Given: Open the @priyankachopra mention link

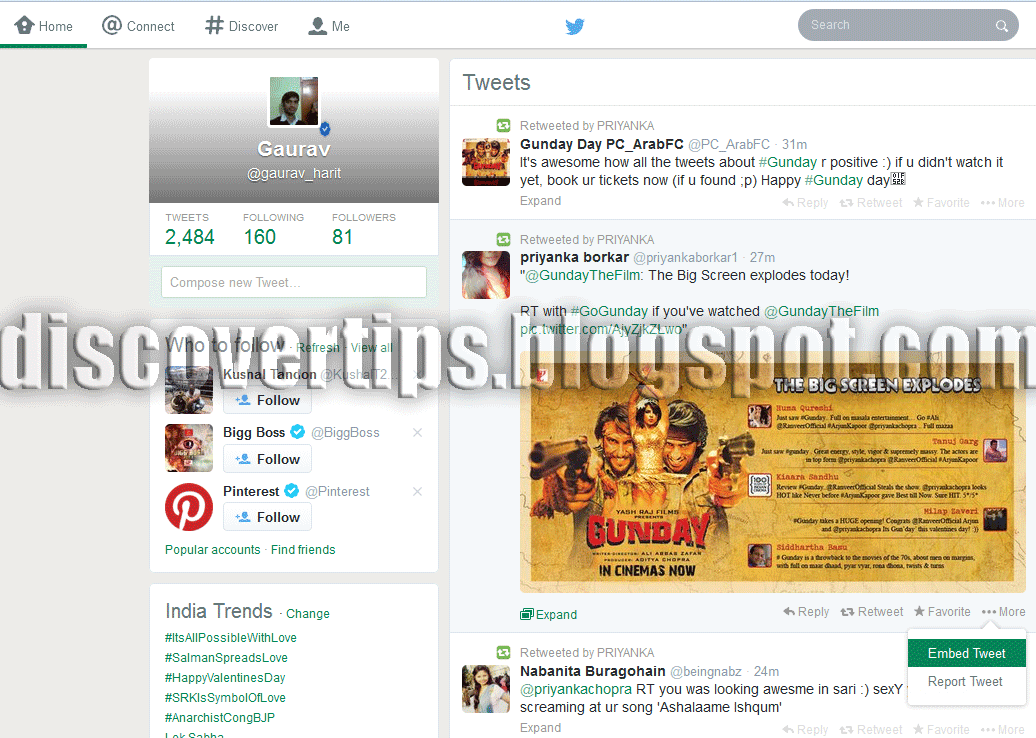Looking at the screenshot, I should click(x=575, y=689).
